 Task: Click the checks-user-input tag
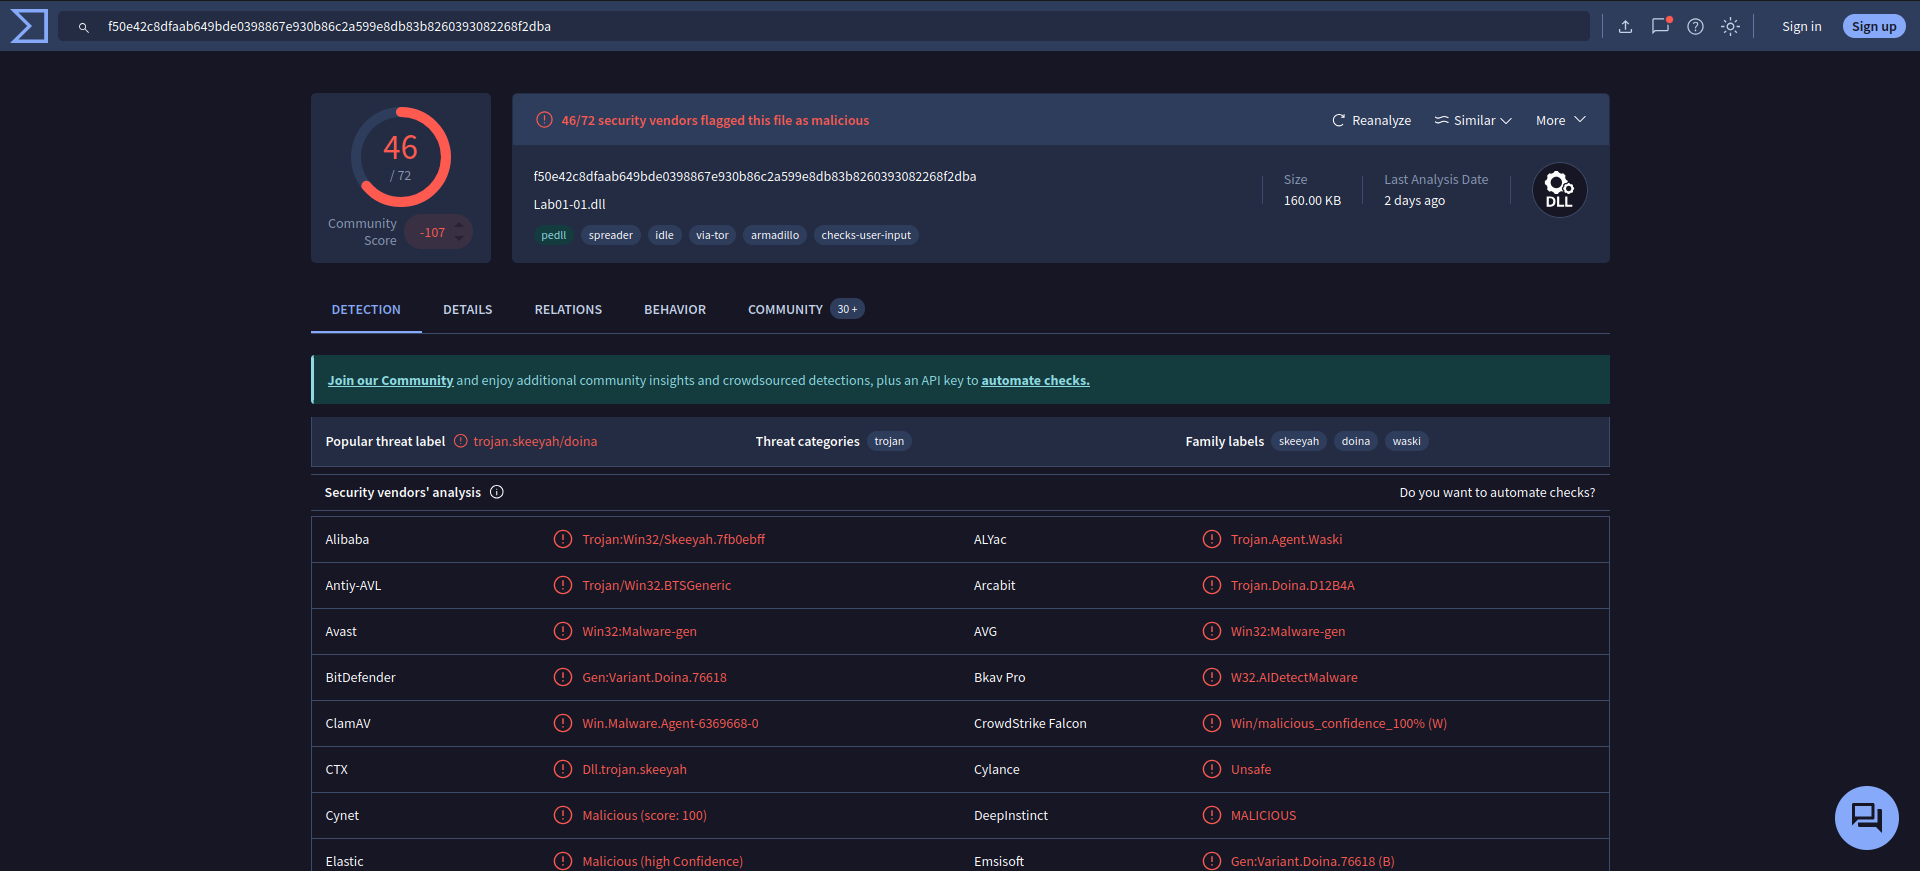tap(866, 235)
